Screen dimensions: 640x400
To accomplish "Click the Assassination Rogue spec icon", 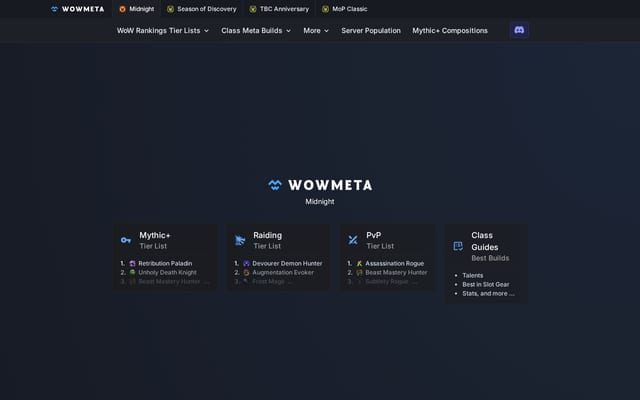I will click(360, 264).
